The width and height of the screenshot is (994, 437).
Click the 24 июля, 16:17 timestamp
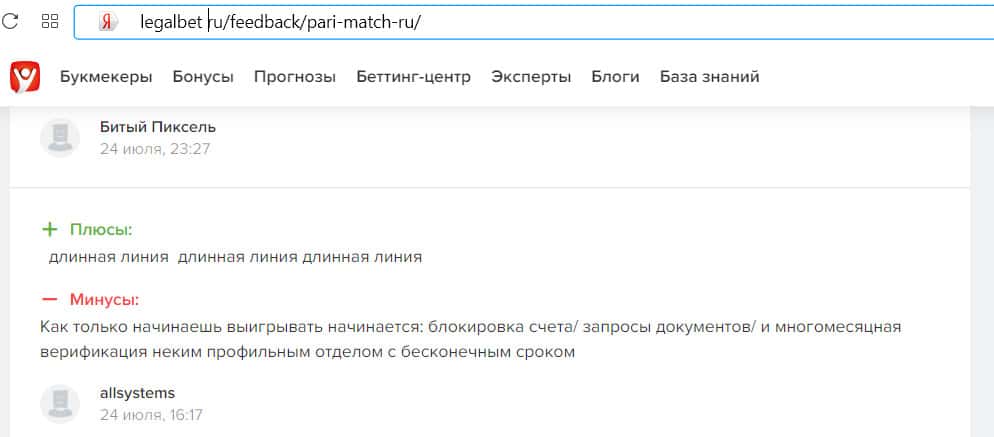tap(151, 414)
